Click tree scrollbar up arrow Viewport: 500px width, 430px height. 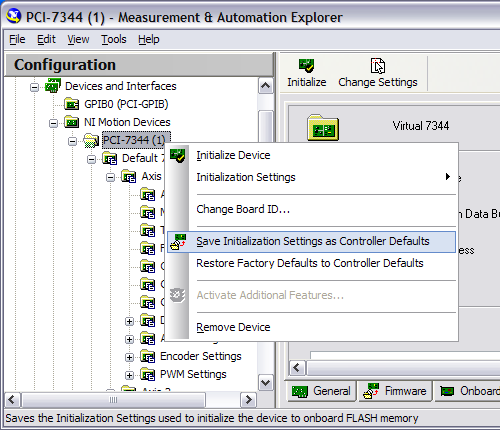pos(266,86)
